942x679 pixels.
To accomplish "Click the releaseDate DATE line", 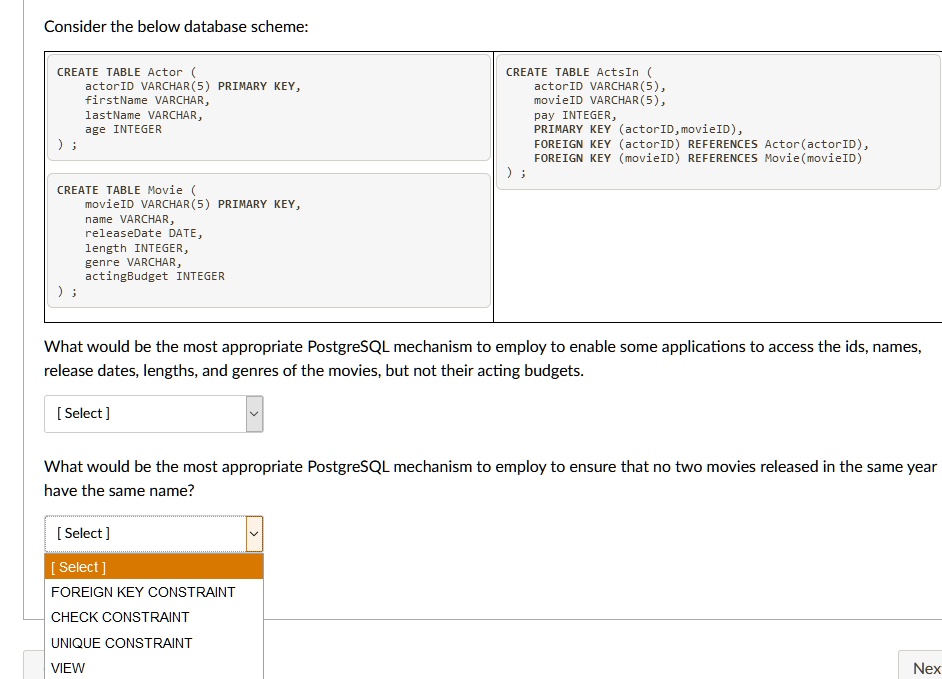I will click(x=142, y=233).
